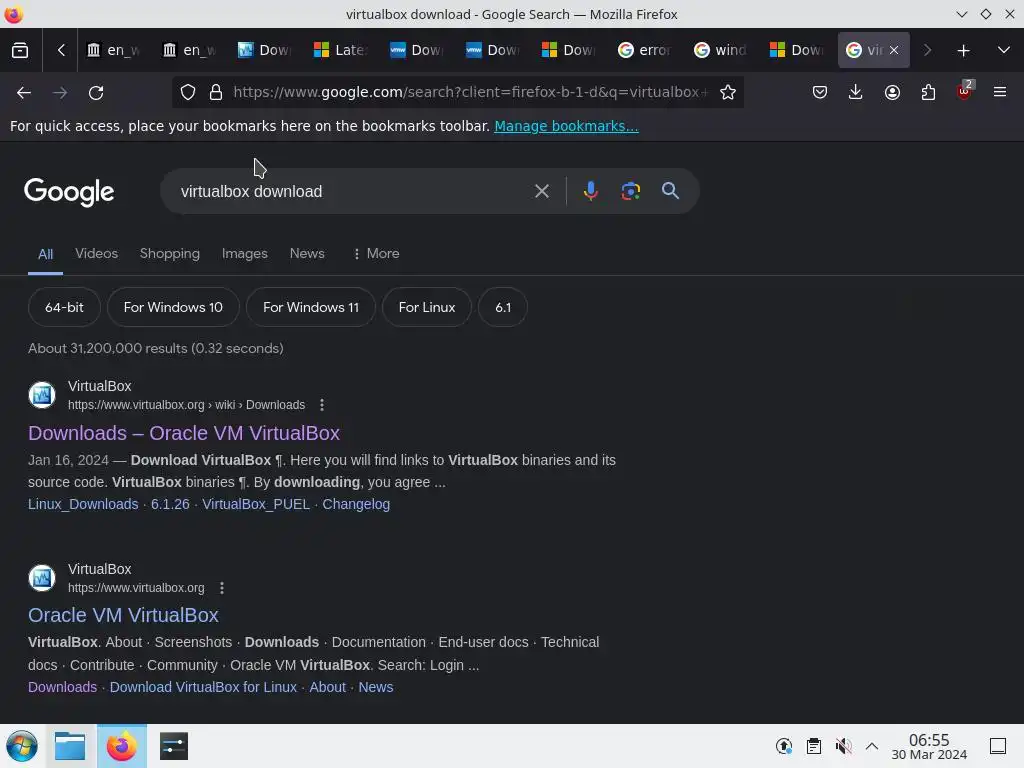This screenshot has height=768, width=1024.
Task: Apply the 6.1 version chip
Action: [503, 307]
